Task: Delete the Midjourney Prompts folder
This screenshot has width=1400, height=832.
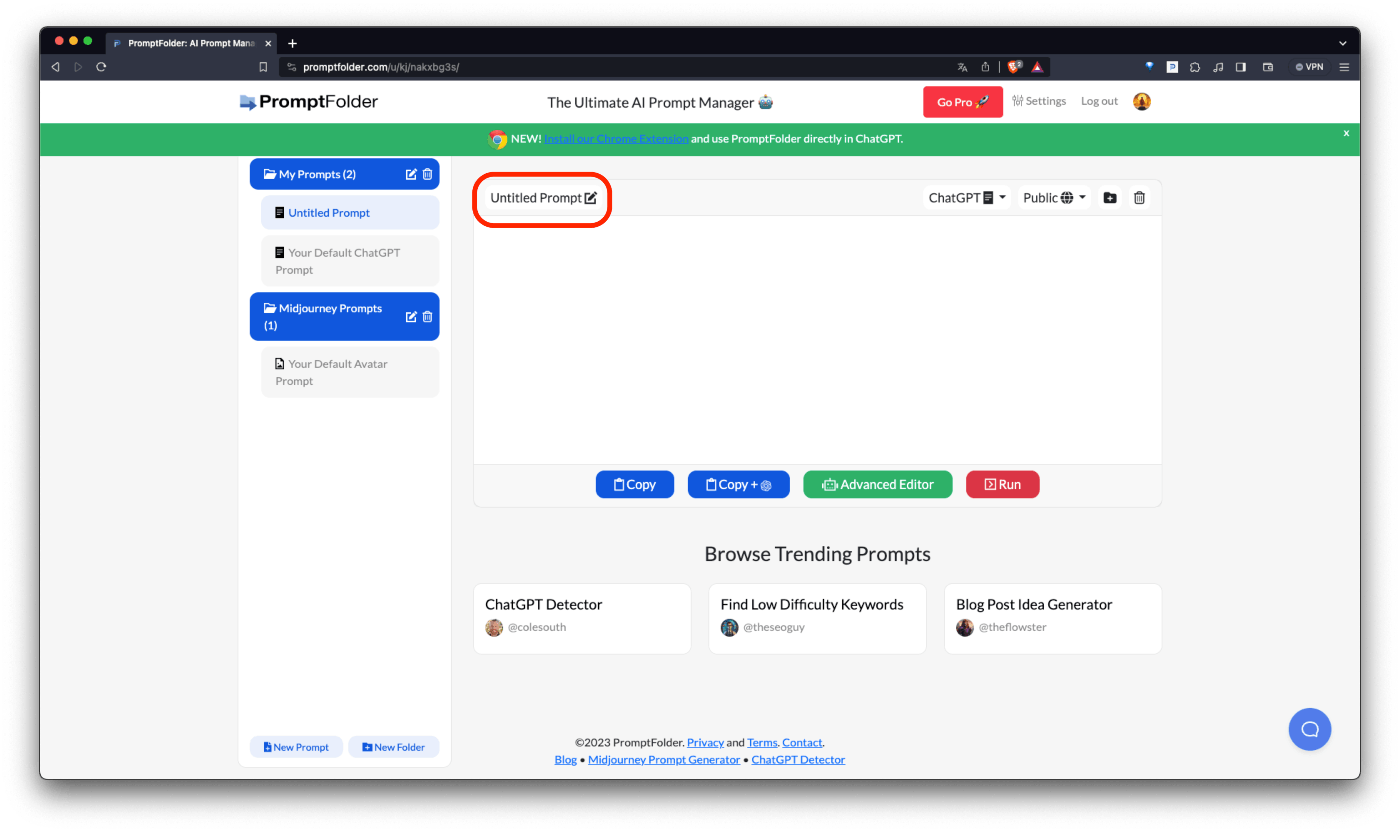Action: (x=427, y=317)
